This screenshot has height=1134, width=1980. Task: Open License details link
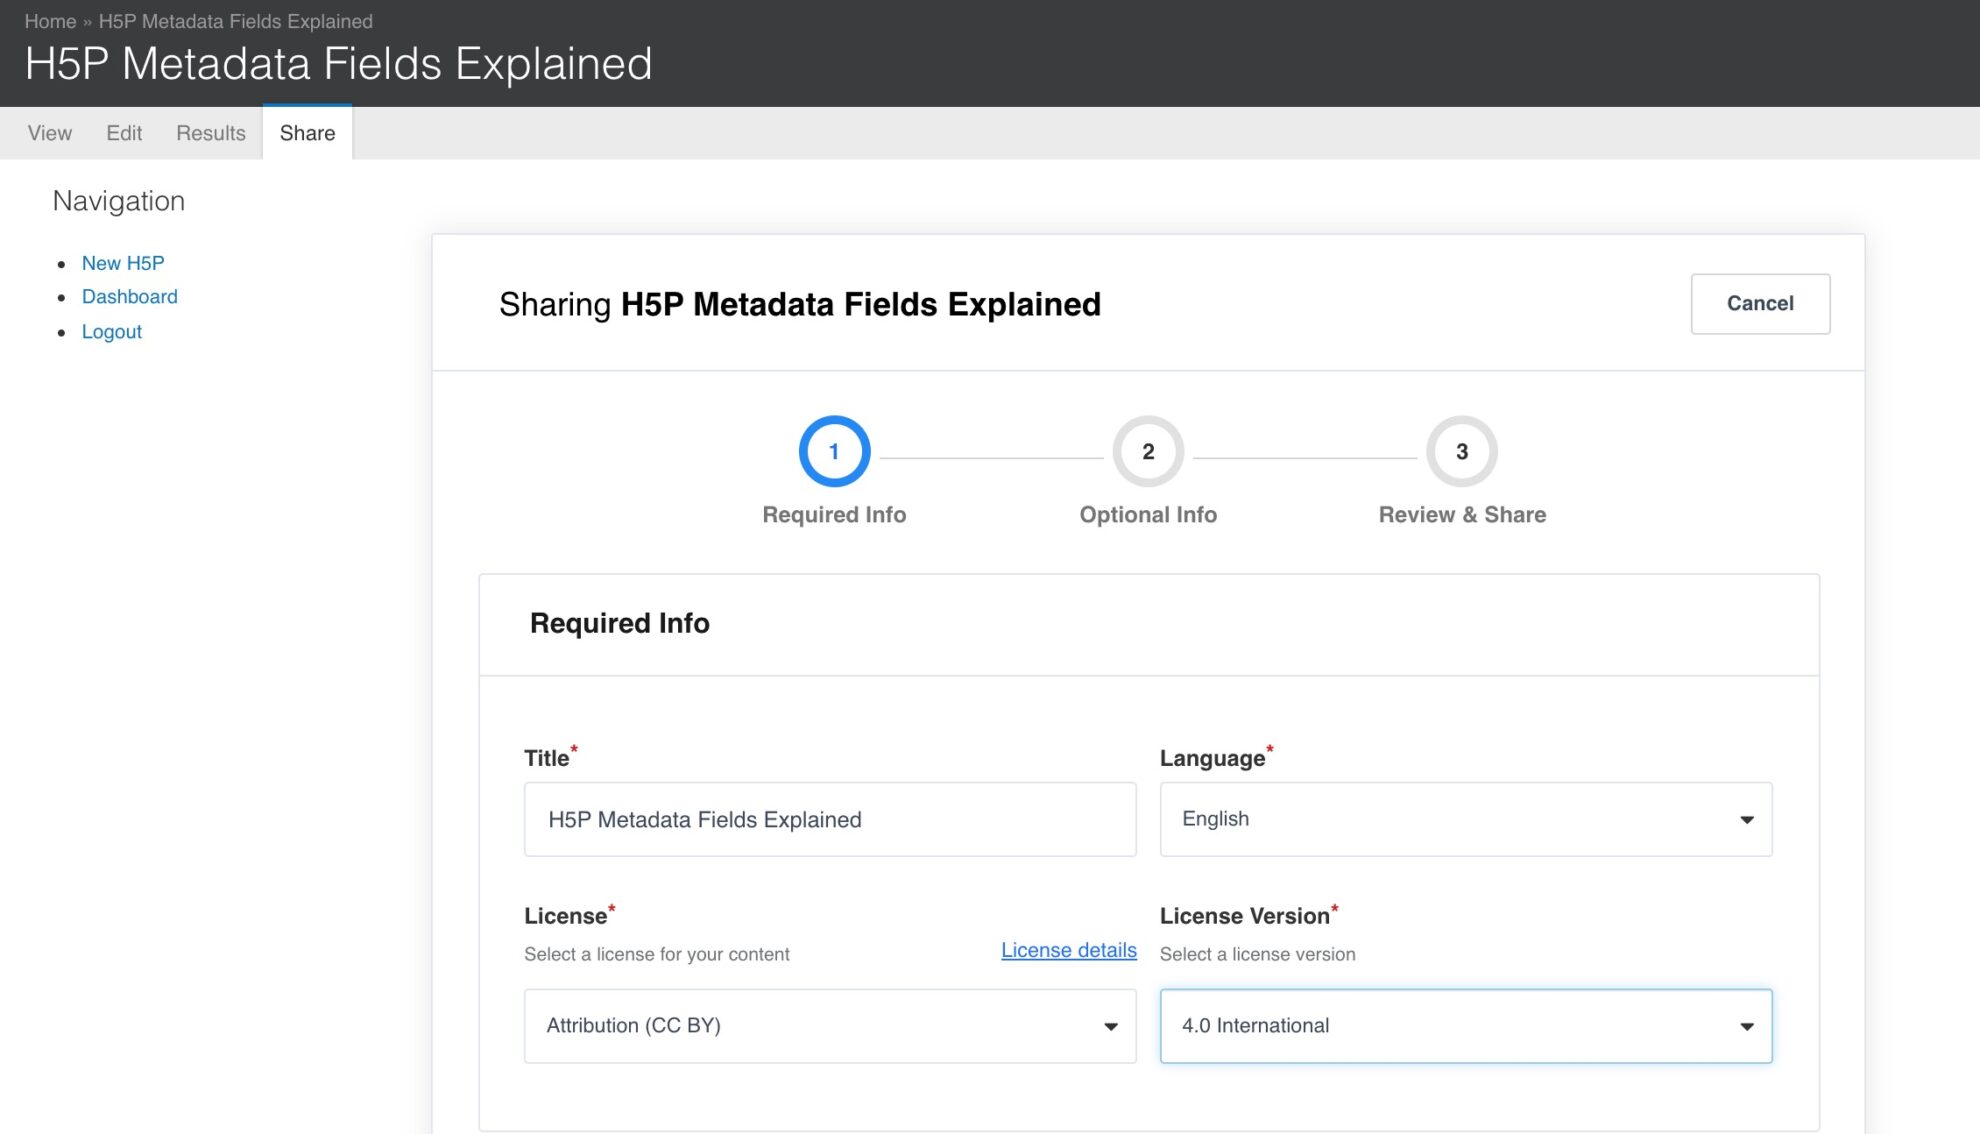[1068, 950]
